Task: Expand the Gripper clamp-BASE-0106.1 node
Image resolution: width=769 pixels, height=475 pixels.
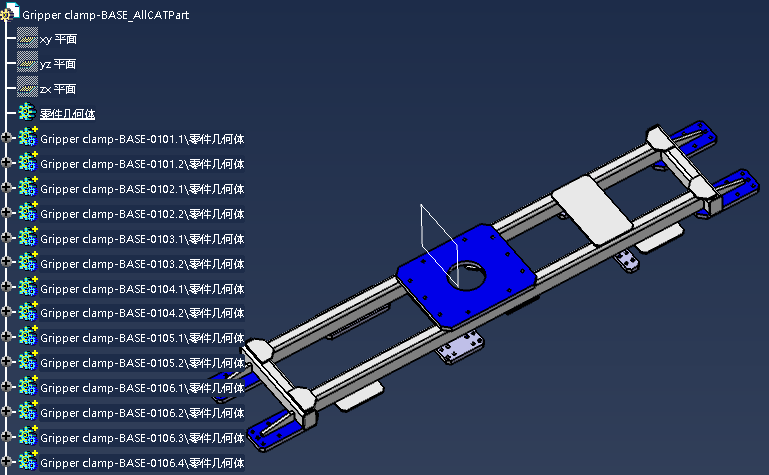Action: click(x=6, y=388)
